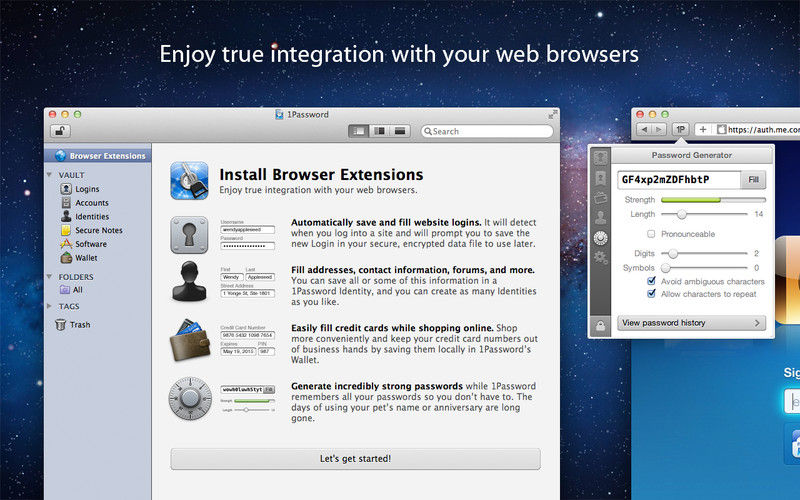Click the browser plus add button
Viewport: 800px width, 500px height.
703,130
